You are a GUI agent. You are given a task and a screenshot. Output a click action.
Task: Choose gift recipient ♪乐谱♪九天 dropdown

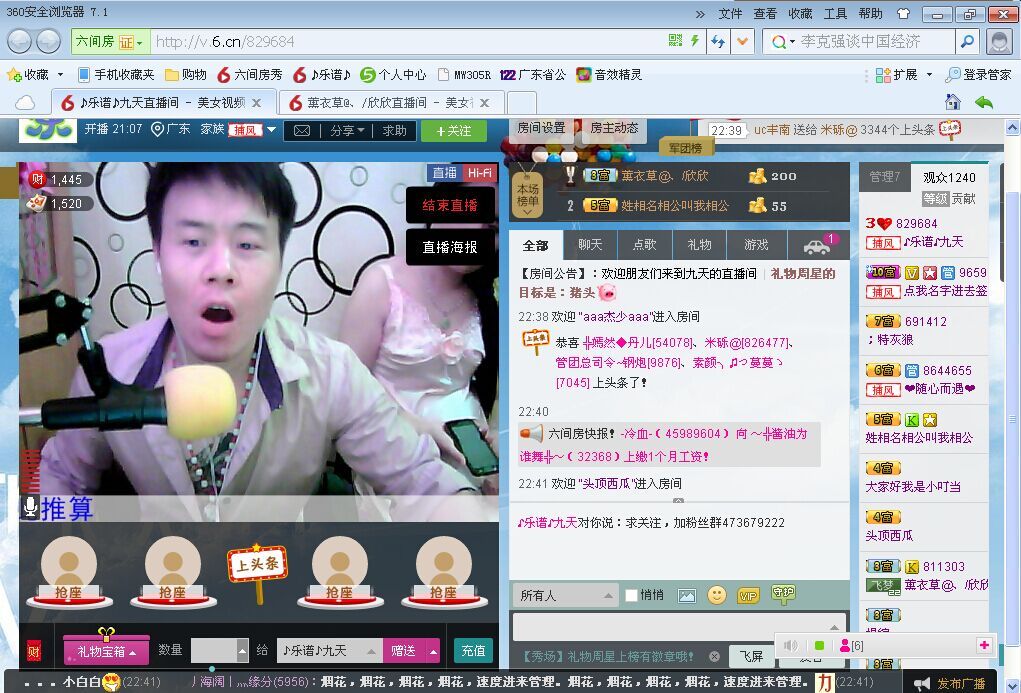tap(329, 650)
